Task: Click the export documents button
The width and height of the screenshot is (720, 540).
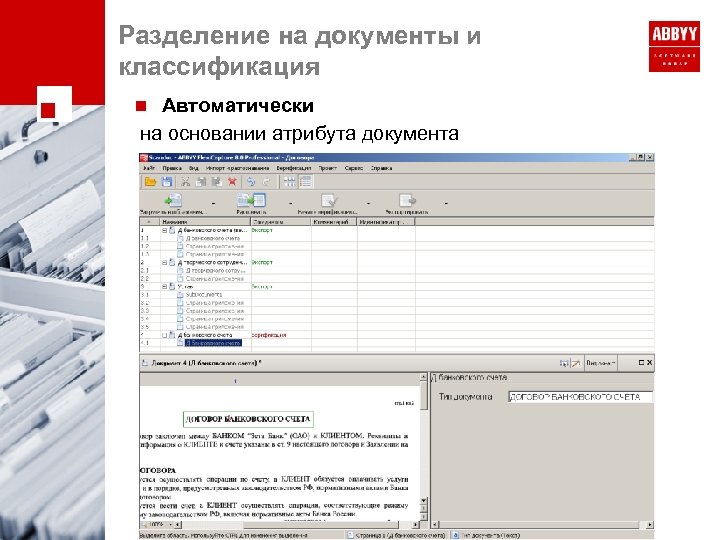Action: pyautogui.click(x=407, y=204)
